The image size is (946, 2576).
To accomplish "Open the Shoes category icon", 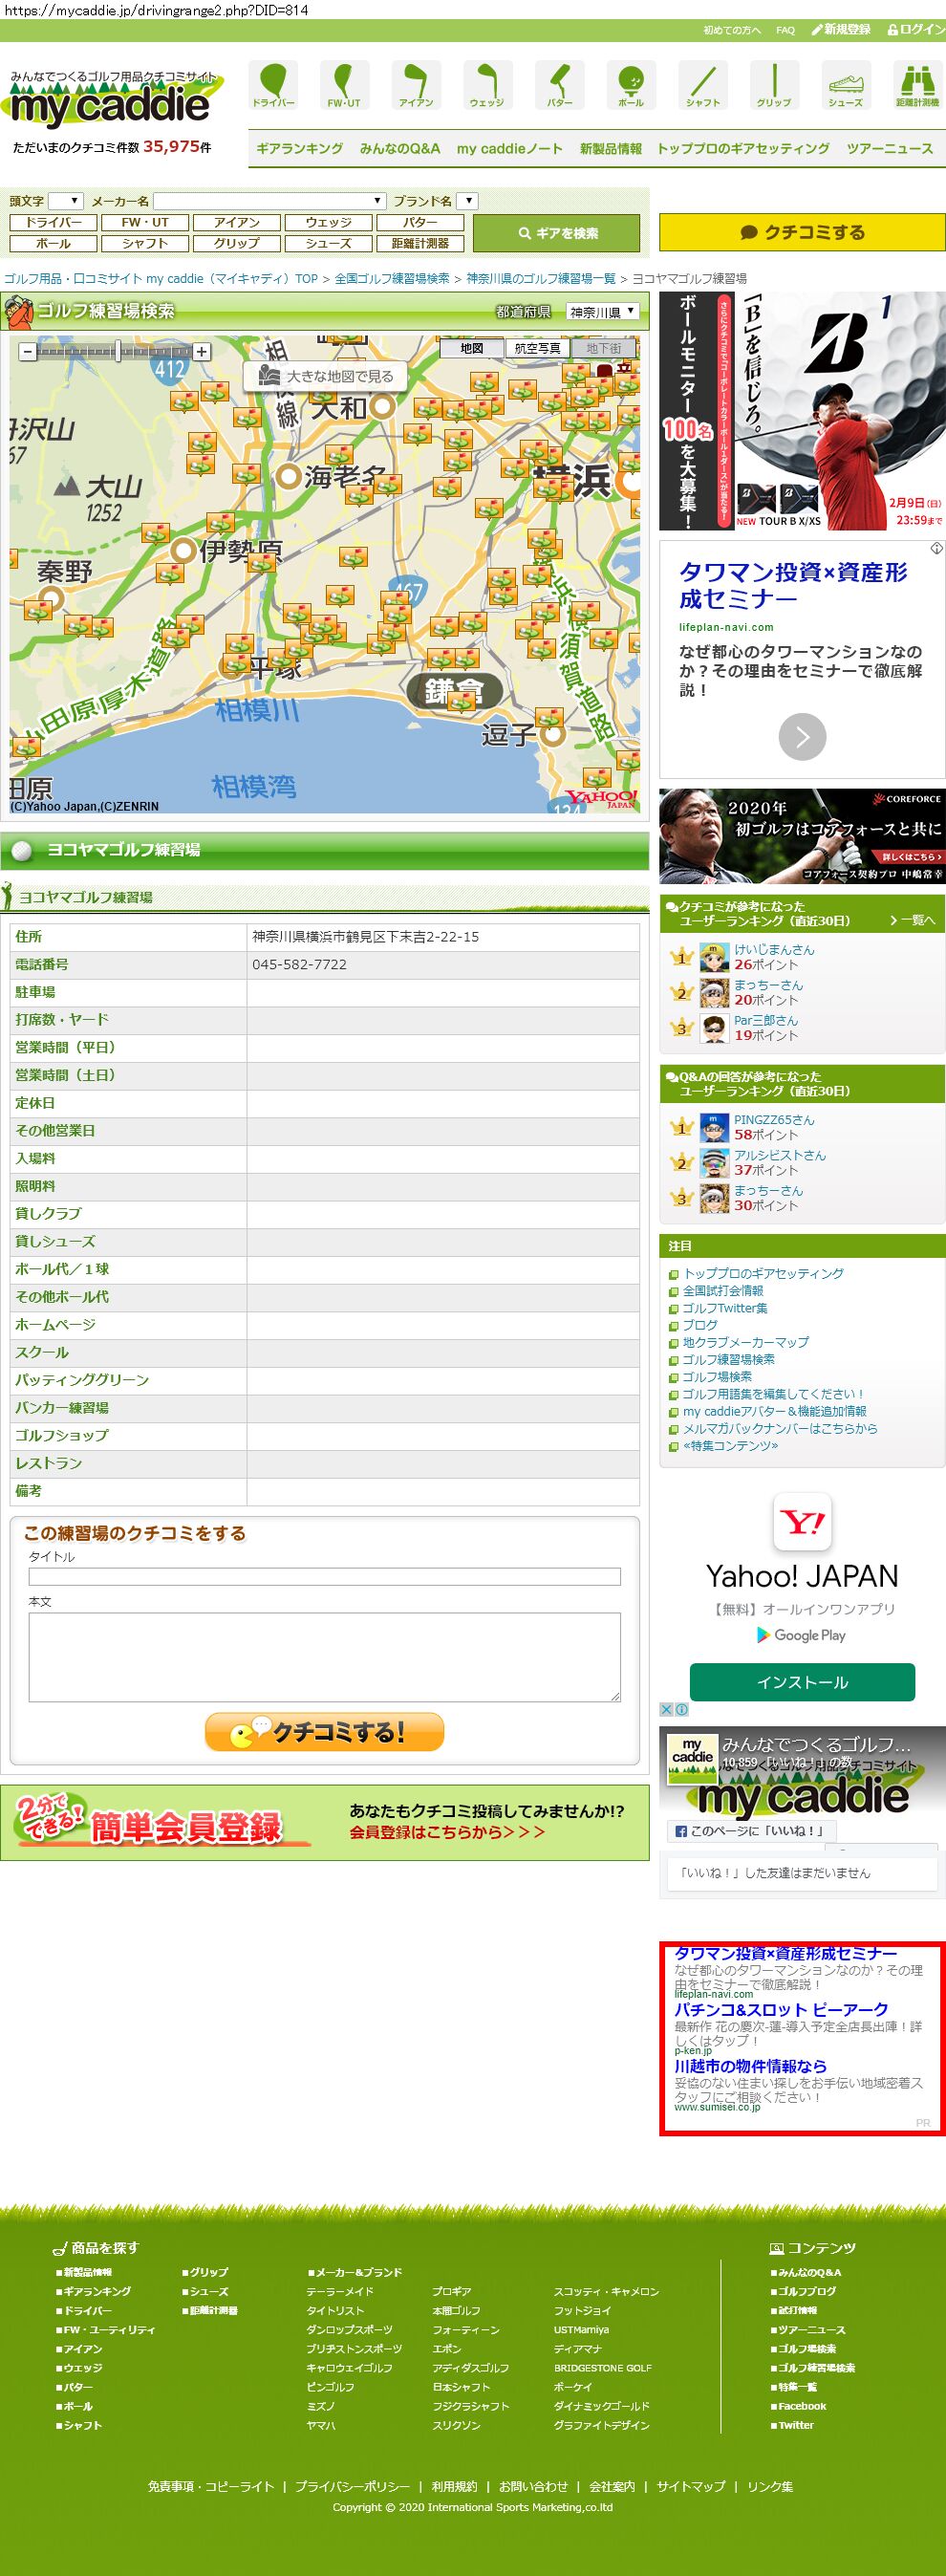I will pyautogui.click(x=845, y=84).
